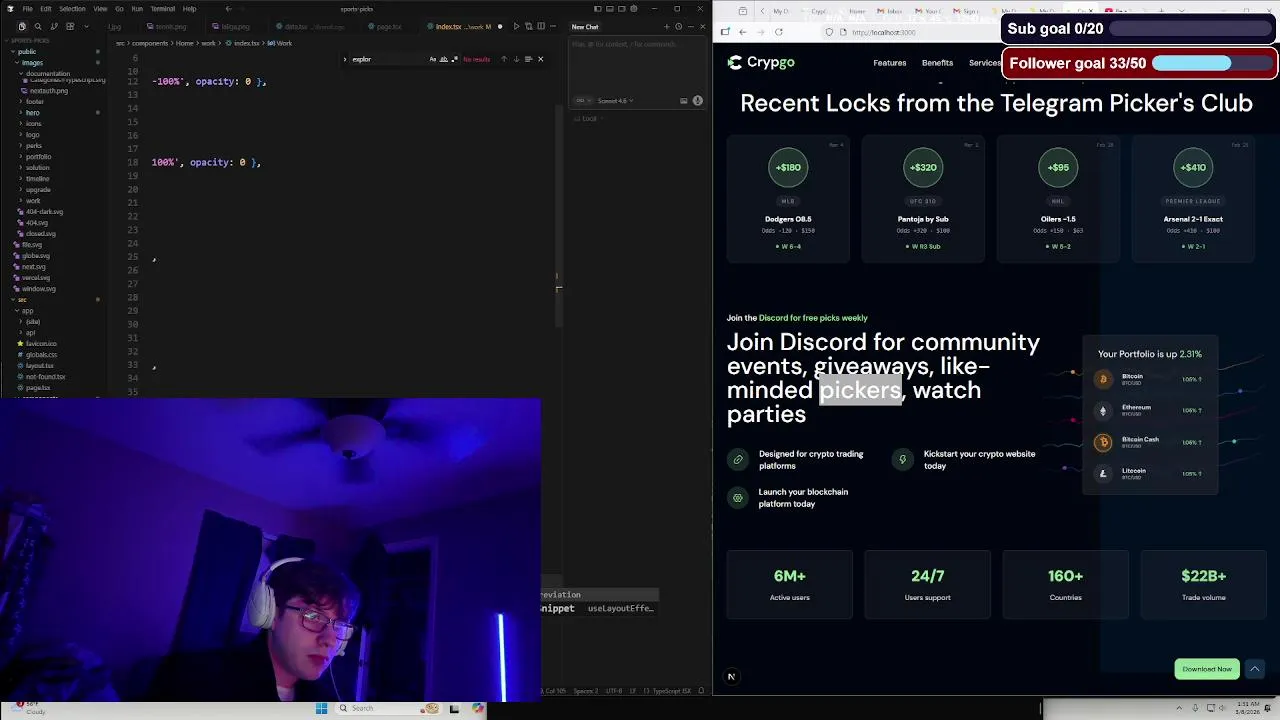Click the Sub goal progress bar
1280x720 pixels.
(1192, 29)
